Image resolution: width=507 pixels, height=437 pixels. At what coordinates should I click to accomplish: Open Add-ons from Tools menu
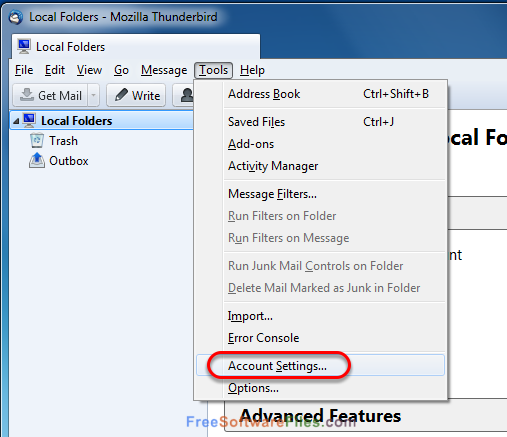pyautogui.click(x=321, y=144)
